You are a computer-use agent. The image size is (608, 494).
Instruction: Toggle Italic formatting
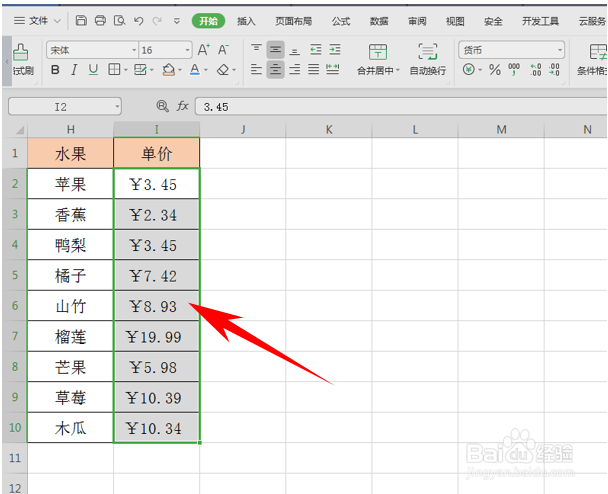74,70
